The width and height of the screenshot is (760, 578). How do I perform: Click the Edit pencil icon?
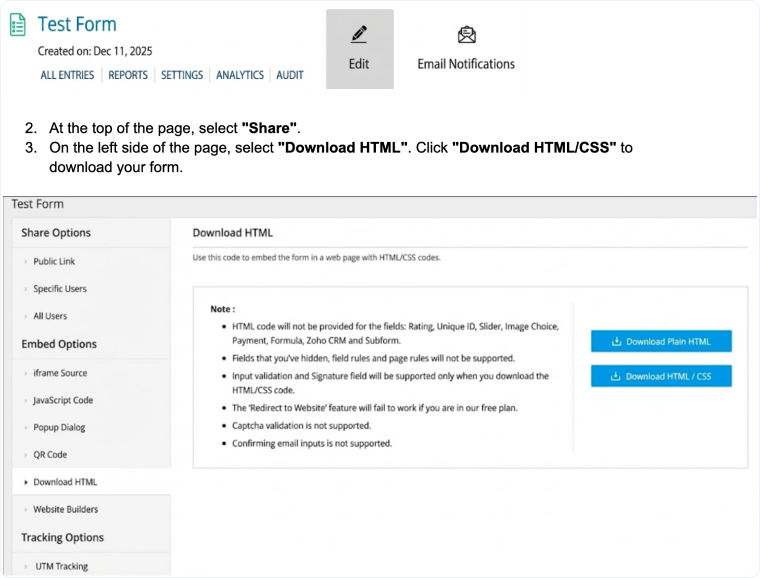coord(359,34)
